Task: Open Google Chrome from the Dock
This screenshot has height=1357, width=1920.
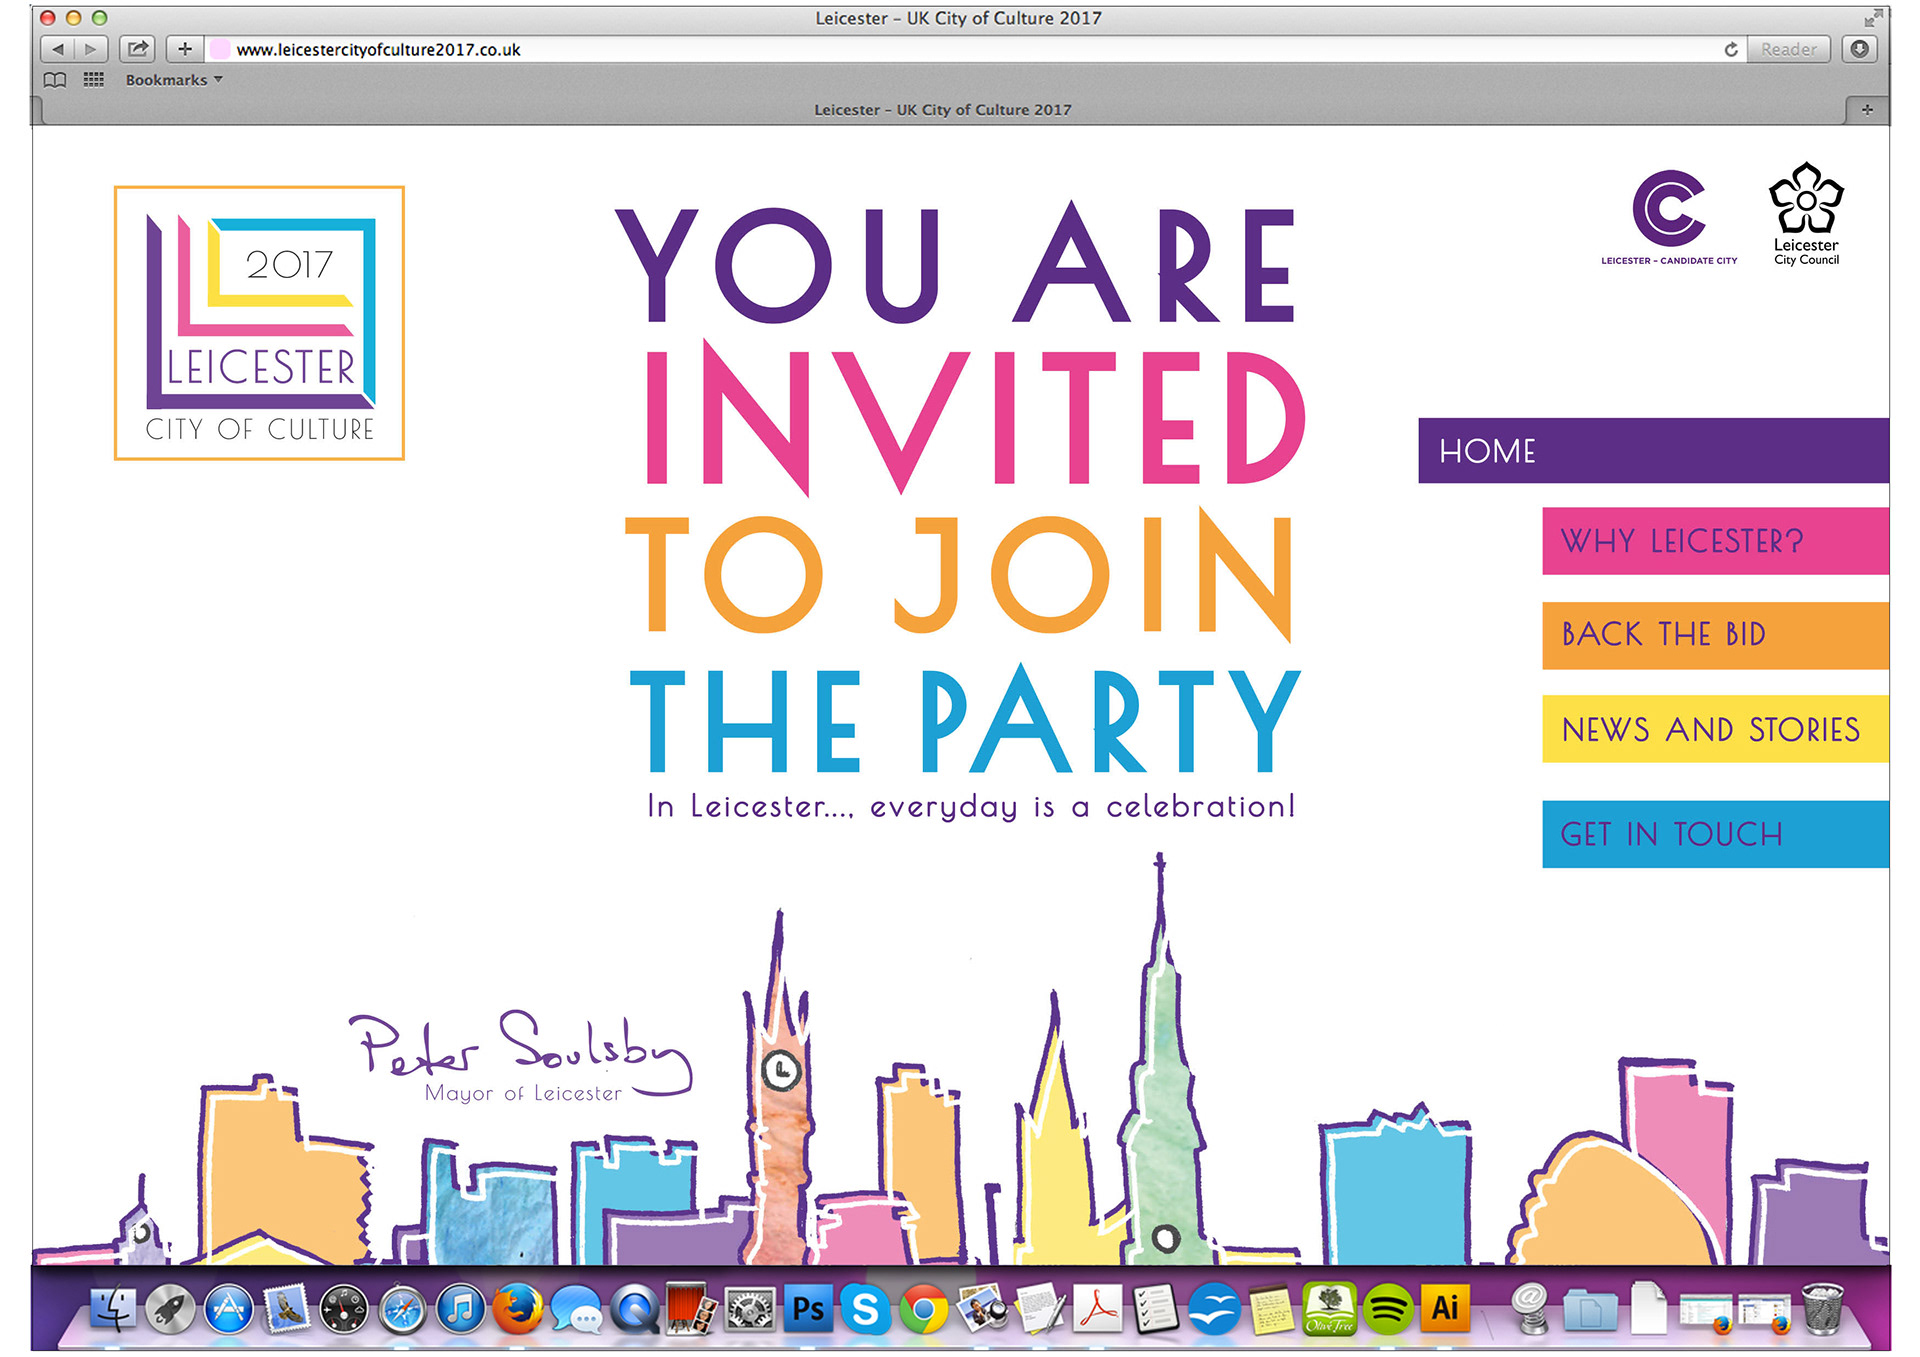Action: [924, 1309]
